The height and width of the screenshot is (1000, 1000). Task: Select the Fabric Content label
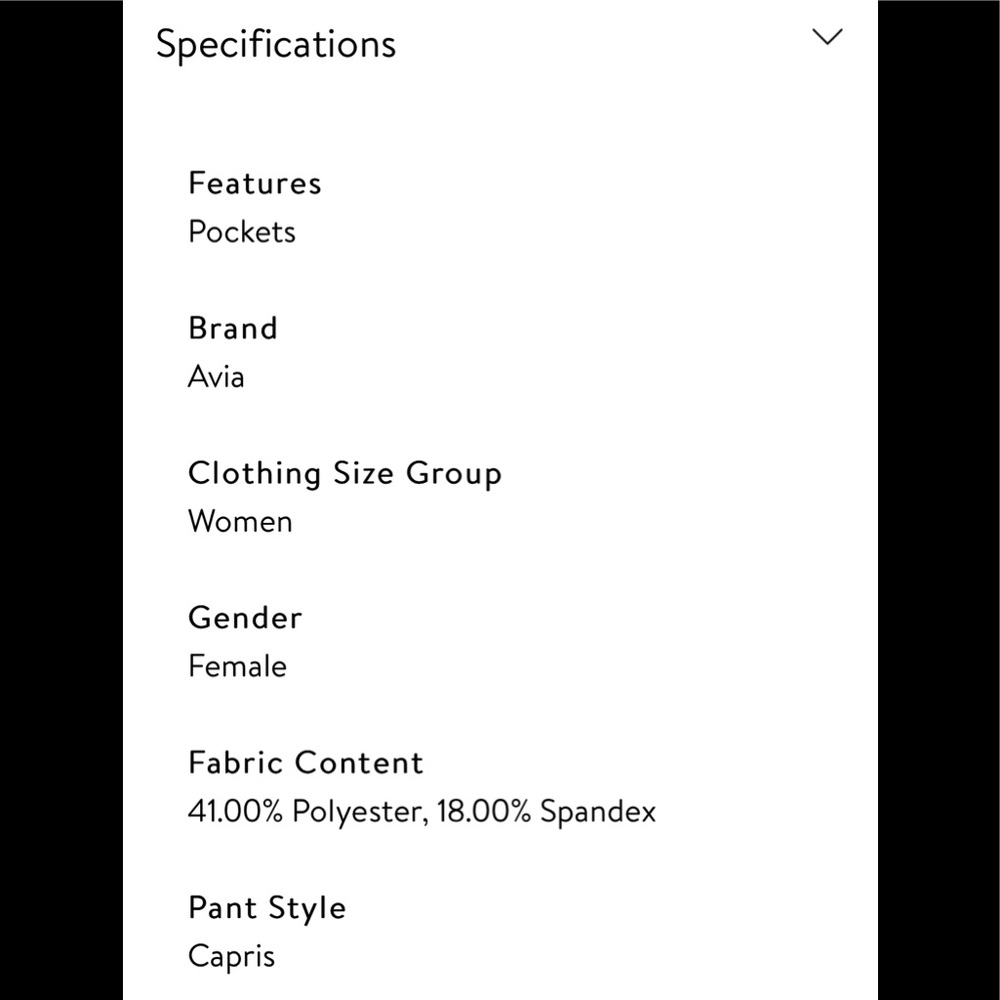tap(306, 763)
